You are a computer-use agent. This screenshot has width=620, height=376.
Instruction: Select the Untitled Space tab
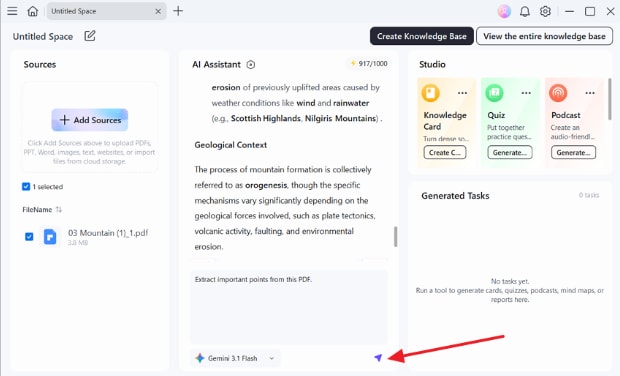(106, 11)
